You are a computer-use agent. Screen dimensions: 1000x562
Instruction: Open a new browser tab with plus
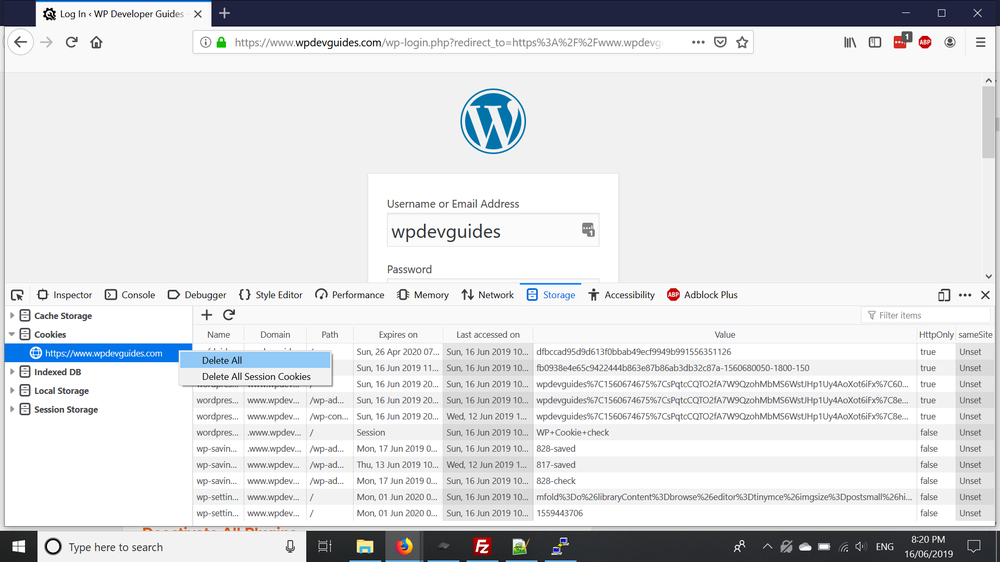224,13
